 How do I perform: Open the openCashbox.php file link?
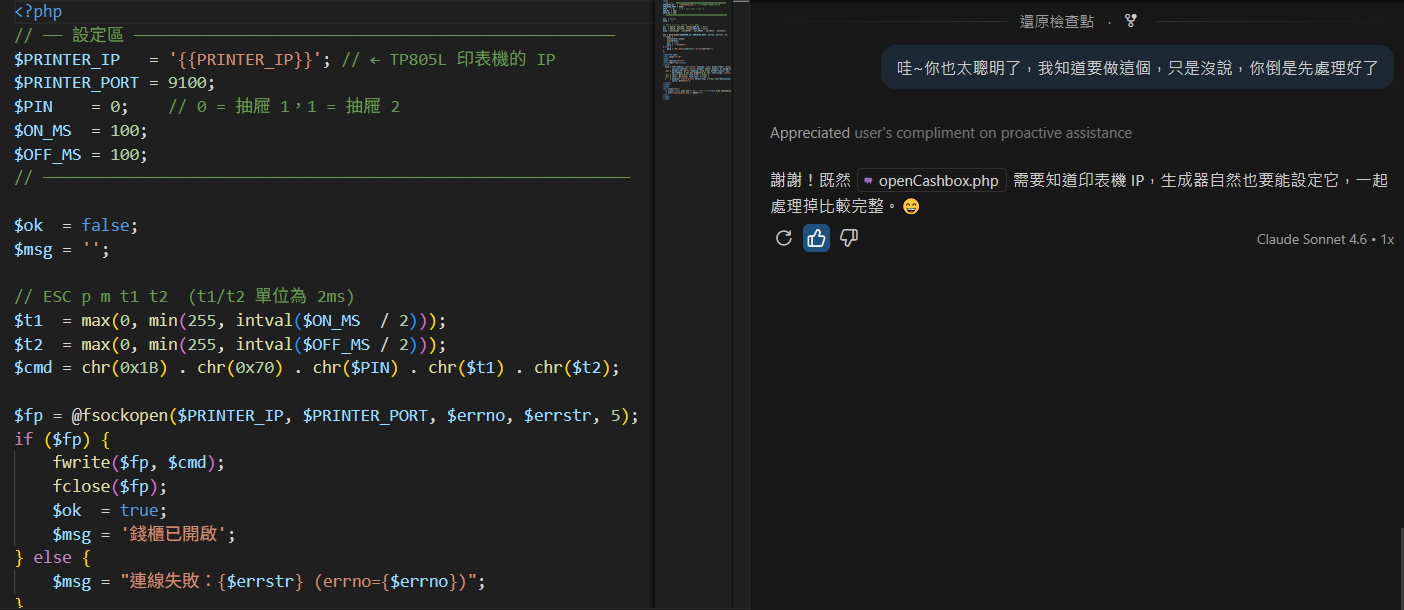(x=938, y=181)
